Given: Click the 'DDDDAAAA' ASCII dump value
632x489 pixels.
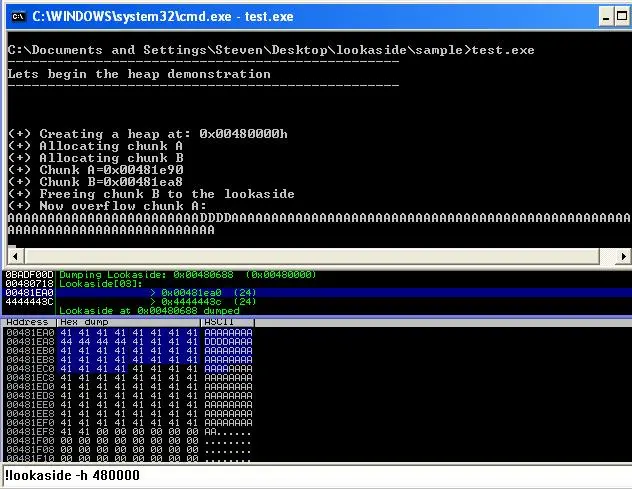Looking at the screenshot, I should click(228, 342).
